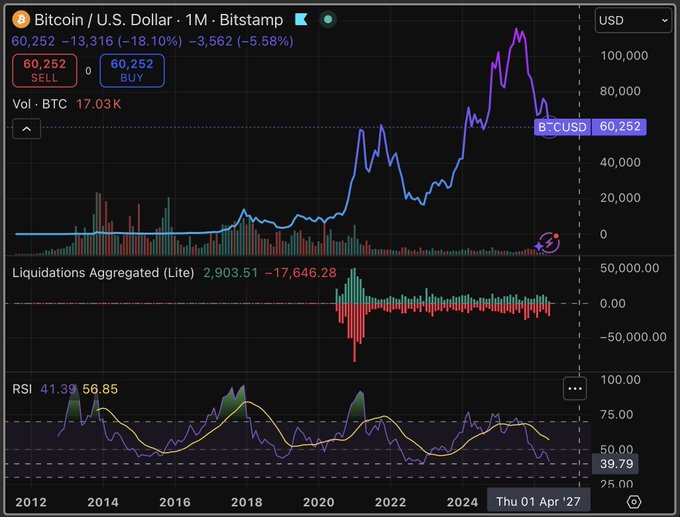Click the hexagon chart settings icon

[x=634, y=502]
